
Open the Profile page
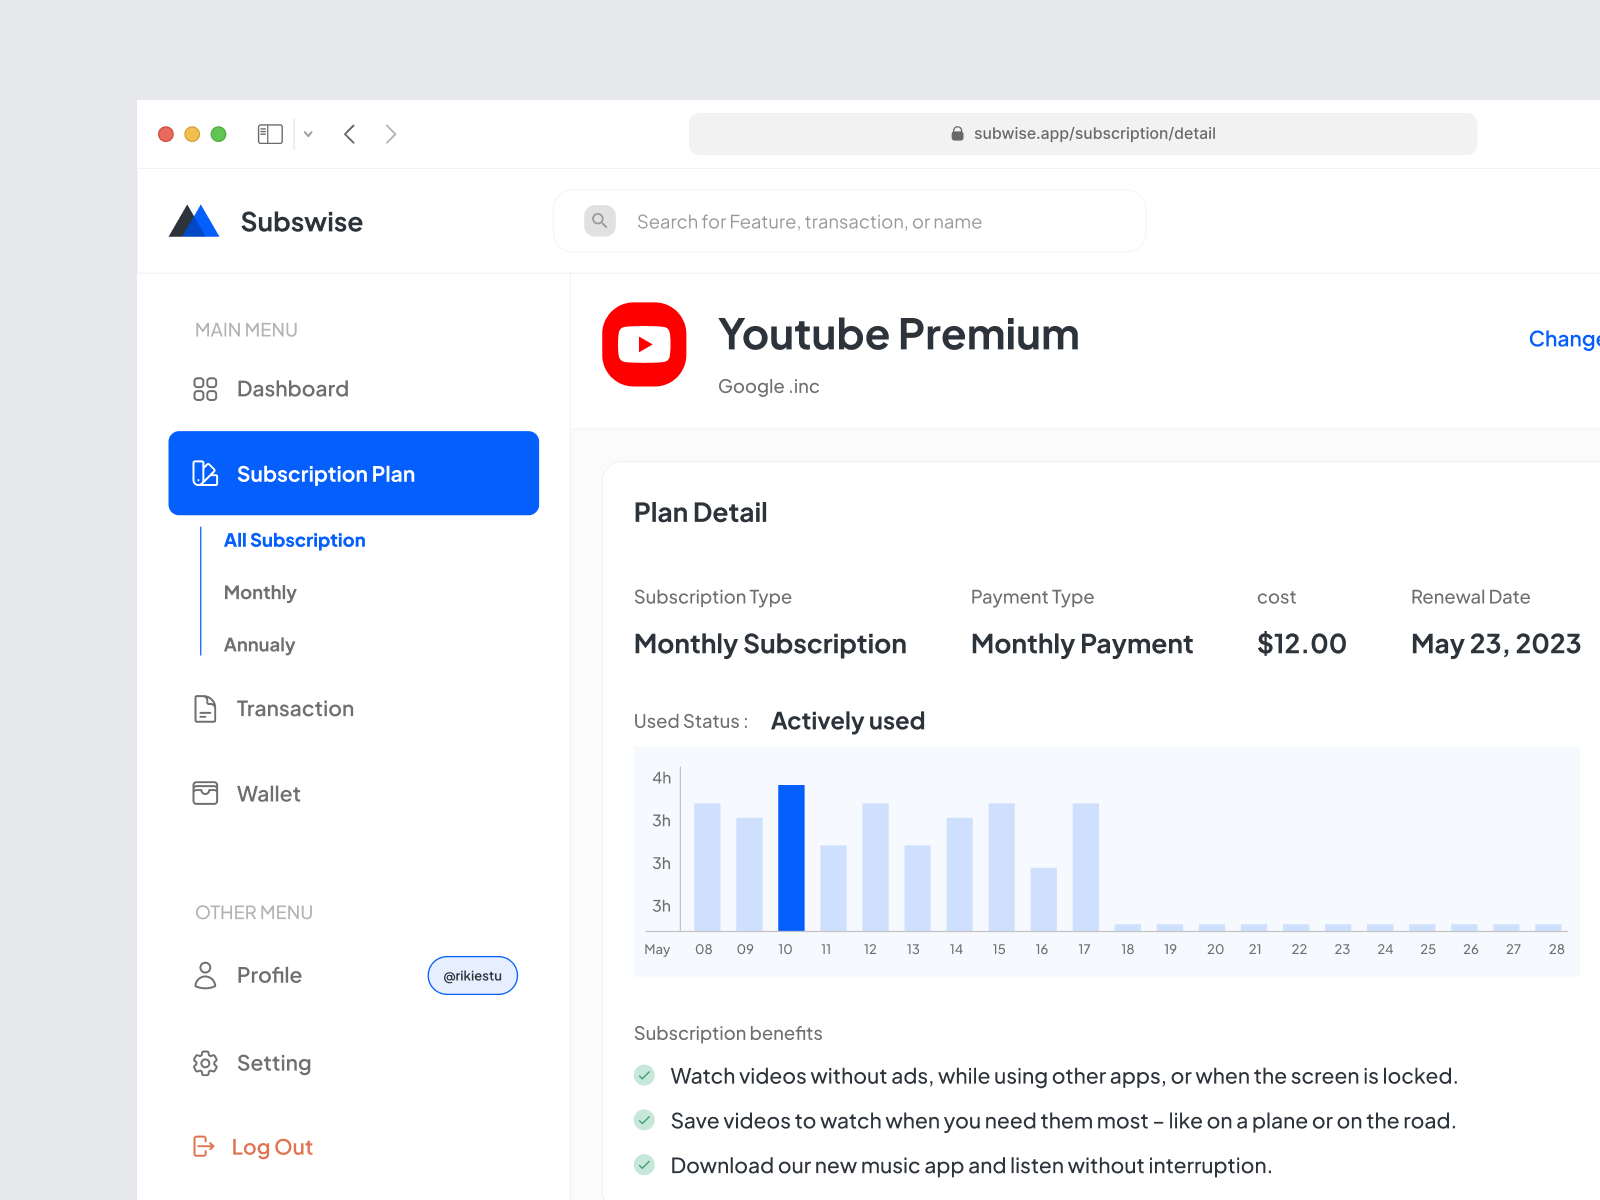pos(269,975)
